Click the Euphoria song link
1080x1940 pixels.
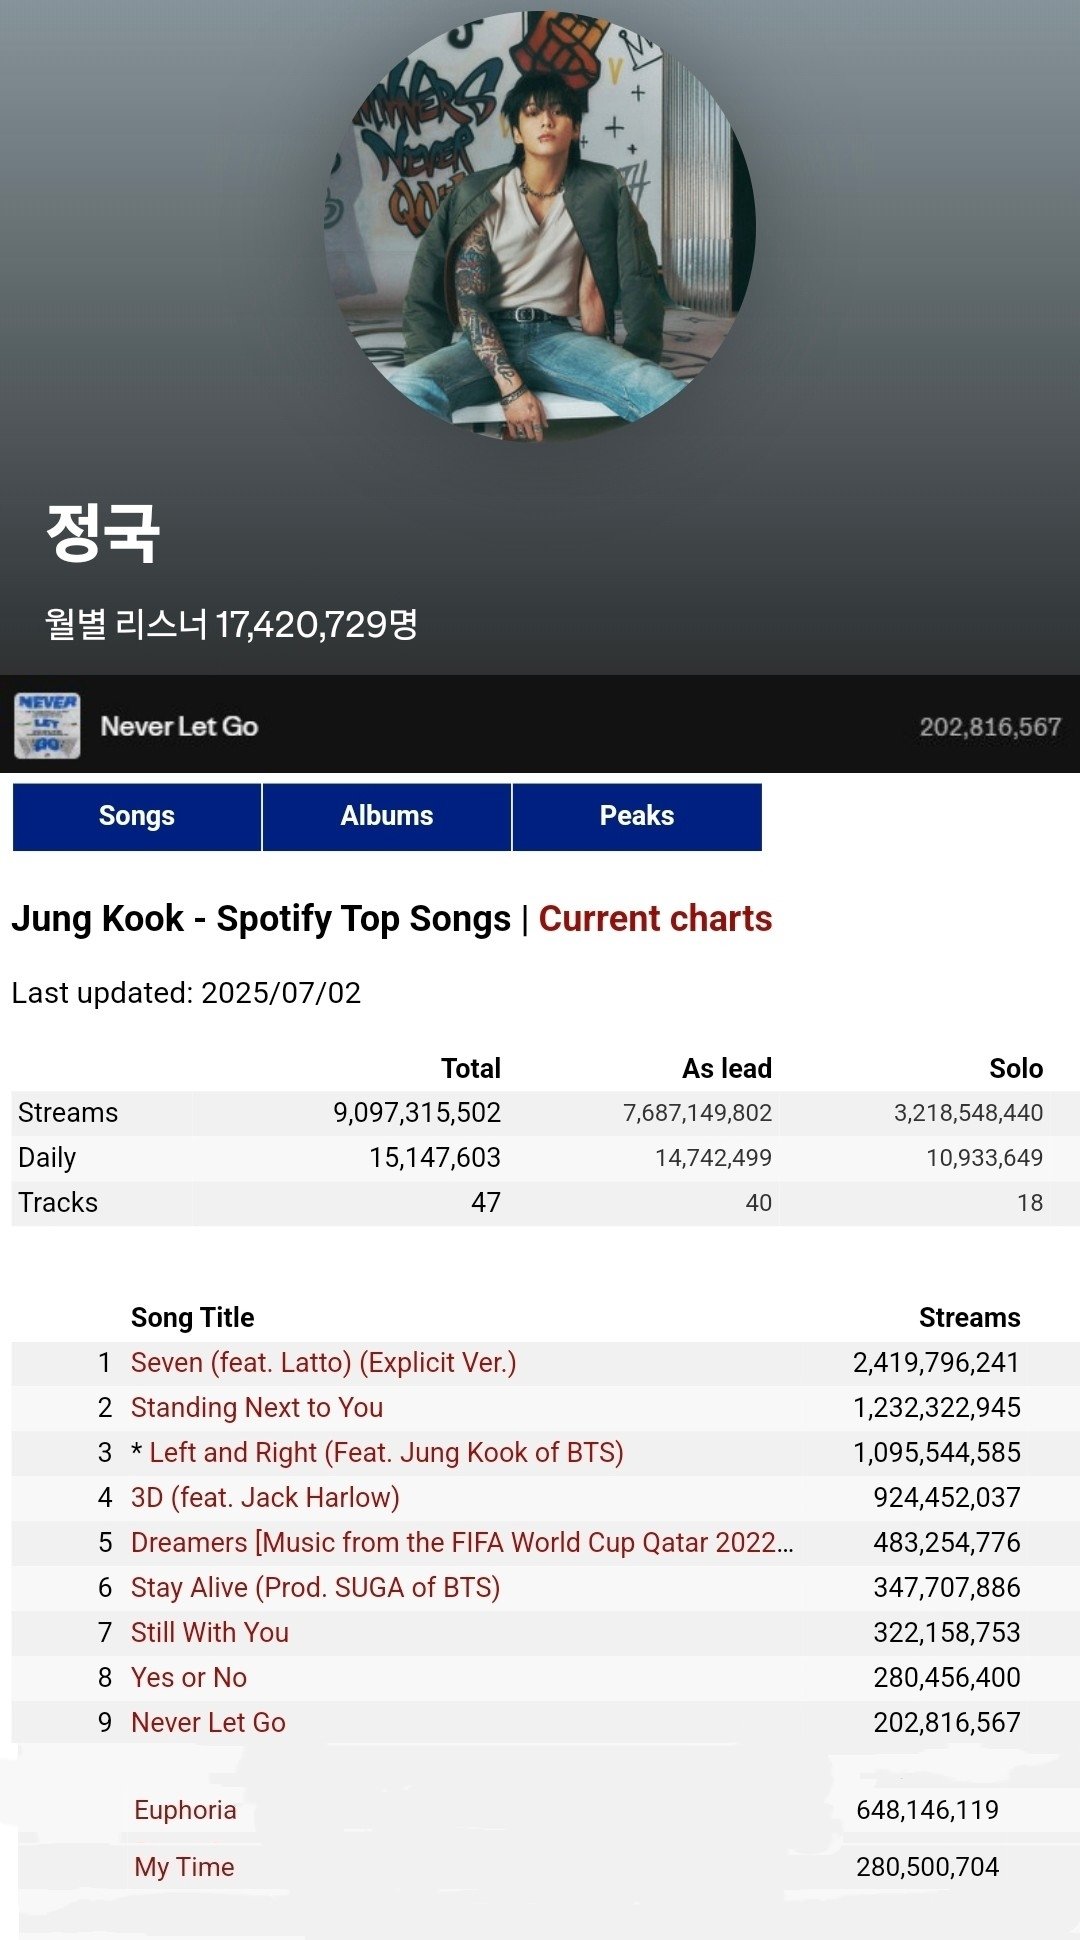[185, 1810]
